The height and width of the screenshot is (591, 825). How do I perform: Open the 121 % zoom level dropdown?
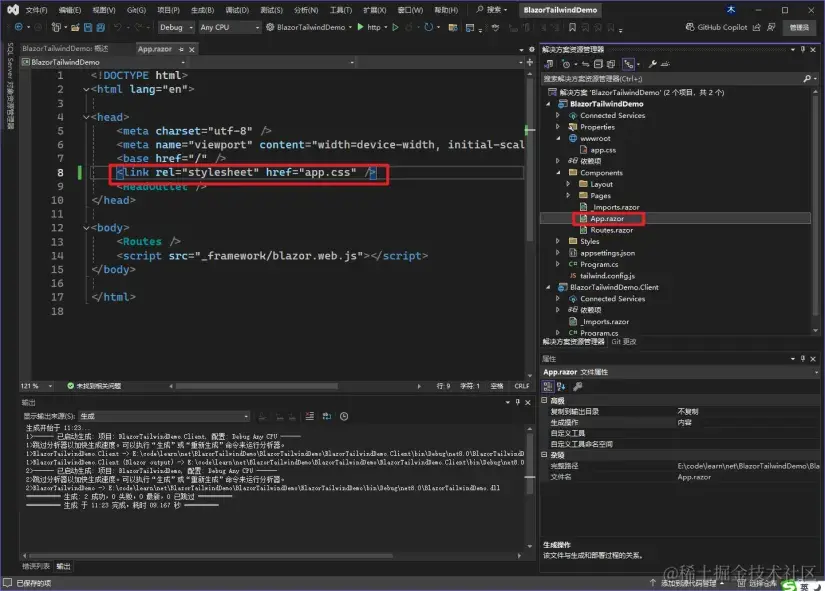36,386
